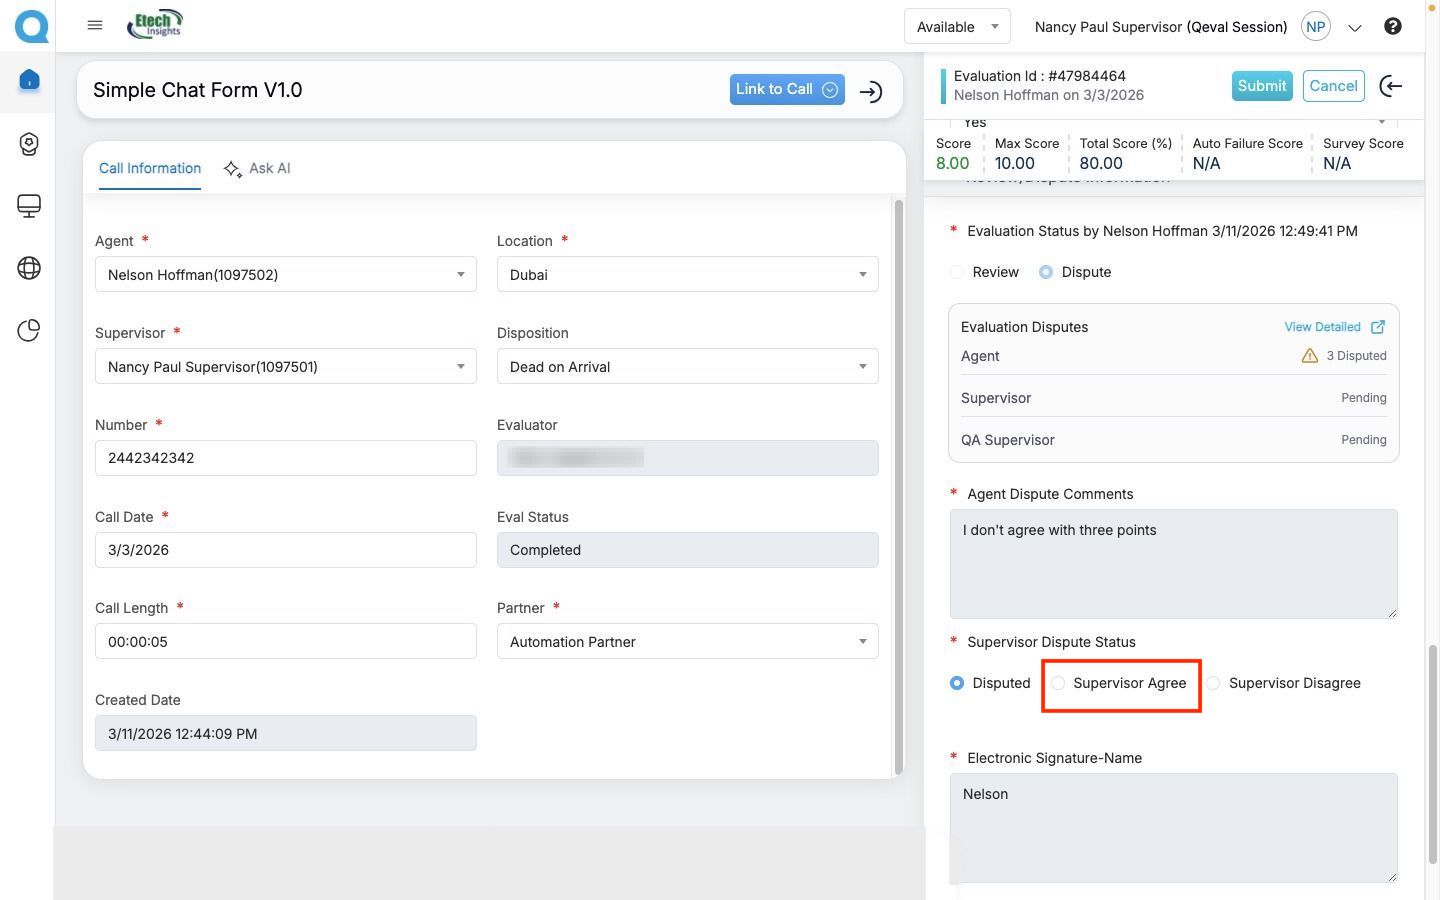The width and height of the screenshot is (1440, 900).
Task: Click the monitor icon in left sidebar
Action: pyautogui.click(x=29, y=206)
